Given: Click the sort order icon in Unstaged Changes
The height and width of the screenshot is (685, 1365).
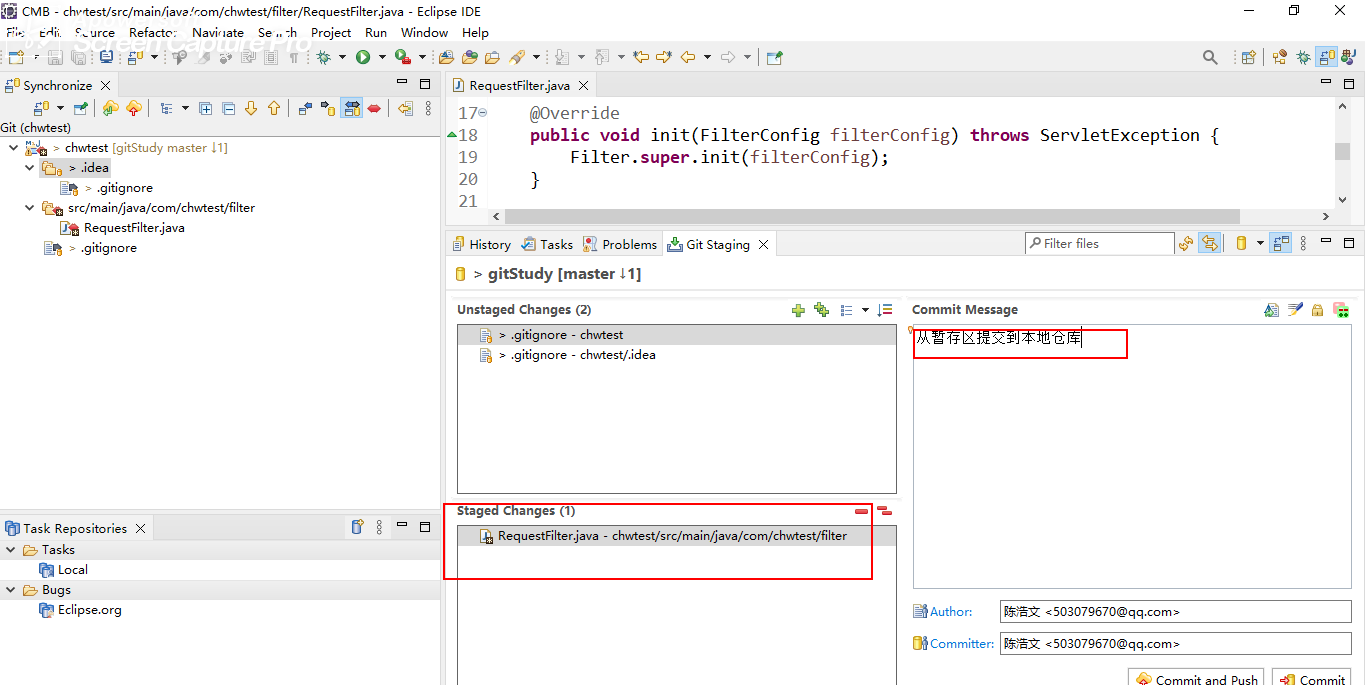Looking at the screenshot, I should [x=884, y=310].
